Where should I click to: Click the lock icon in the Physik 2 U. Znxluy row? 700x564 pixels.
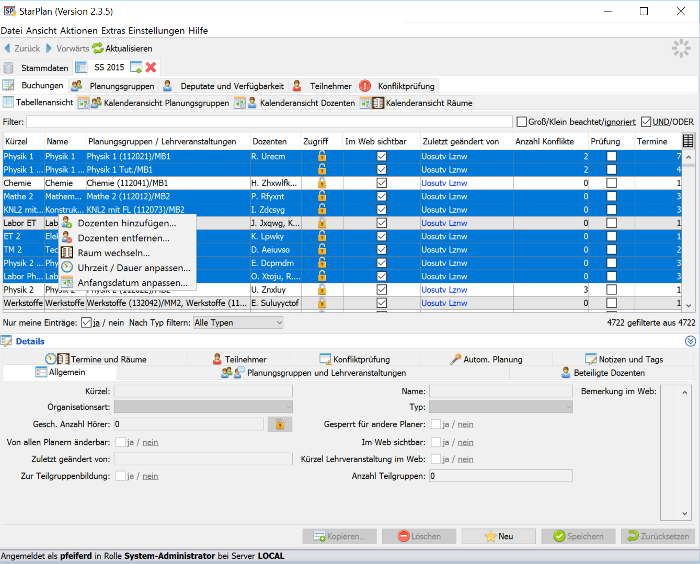pyautogui.click(x=321, y=289)
